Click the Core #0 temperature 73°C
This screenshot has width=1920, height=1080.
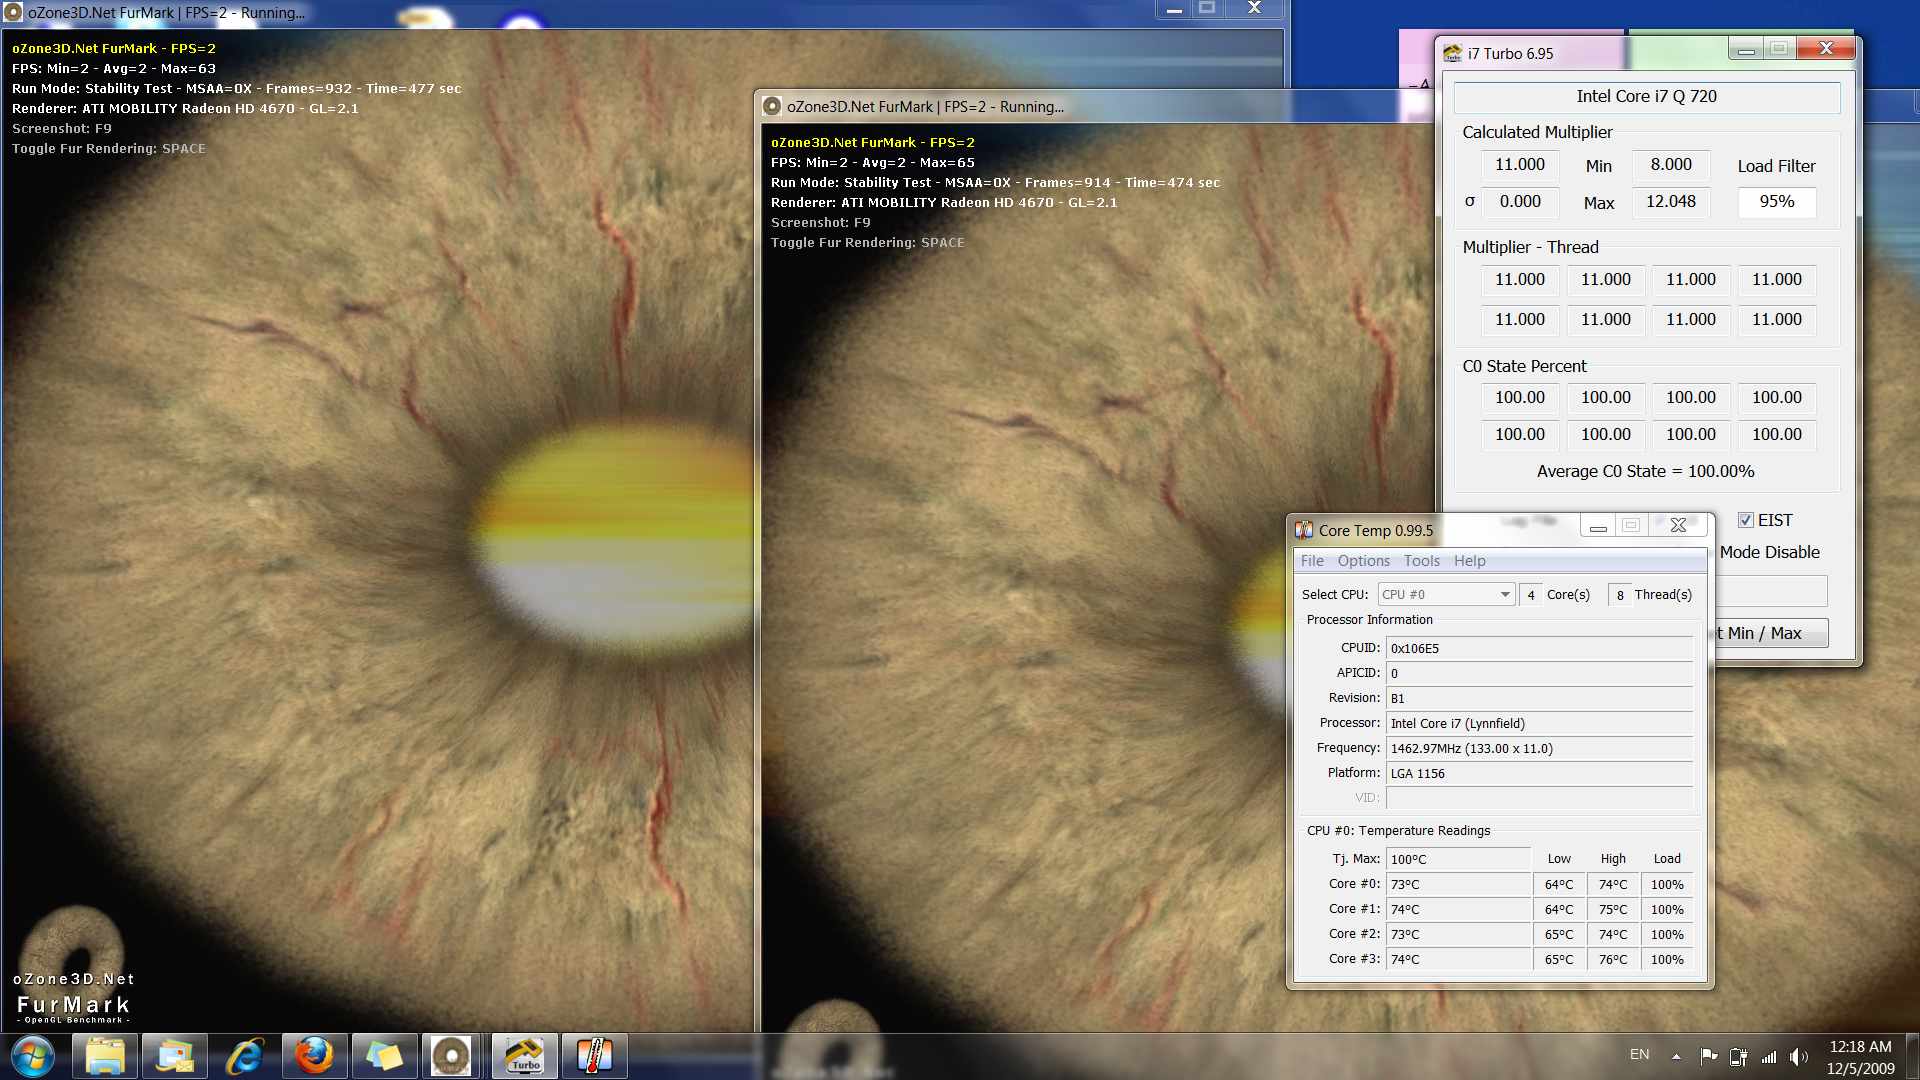click(1458, 884)
